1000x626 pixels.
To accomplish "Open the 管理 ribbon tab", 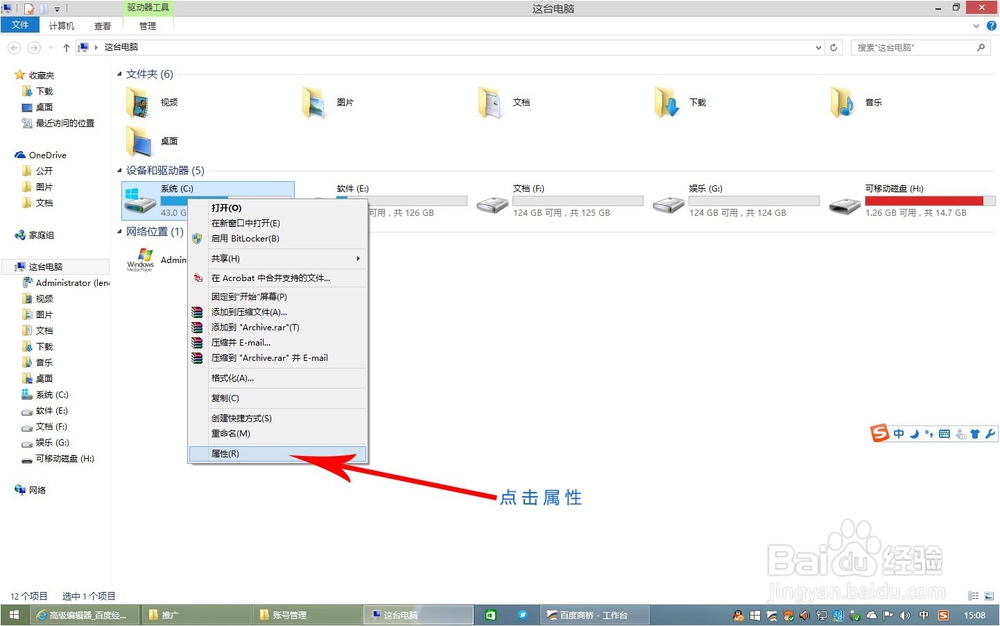I will tap(147, 25).
